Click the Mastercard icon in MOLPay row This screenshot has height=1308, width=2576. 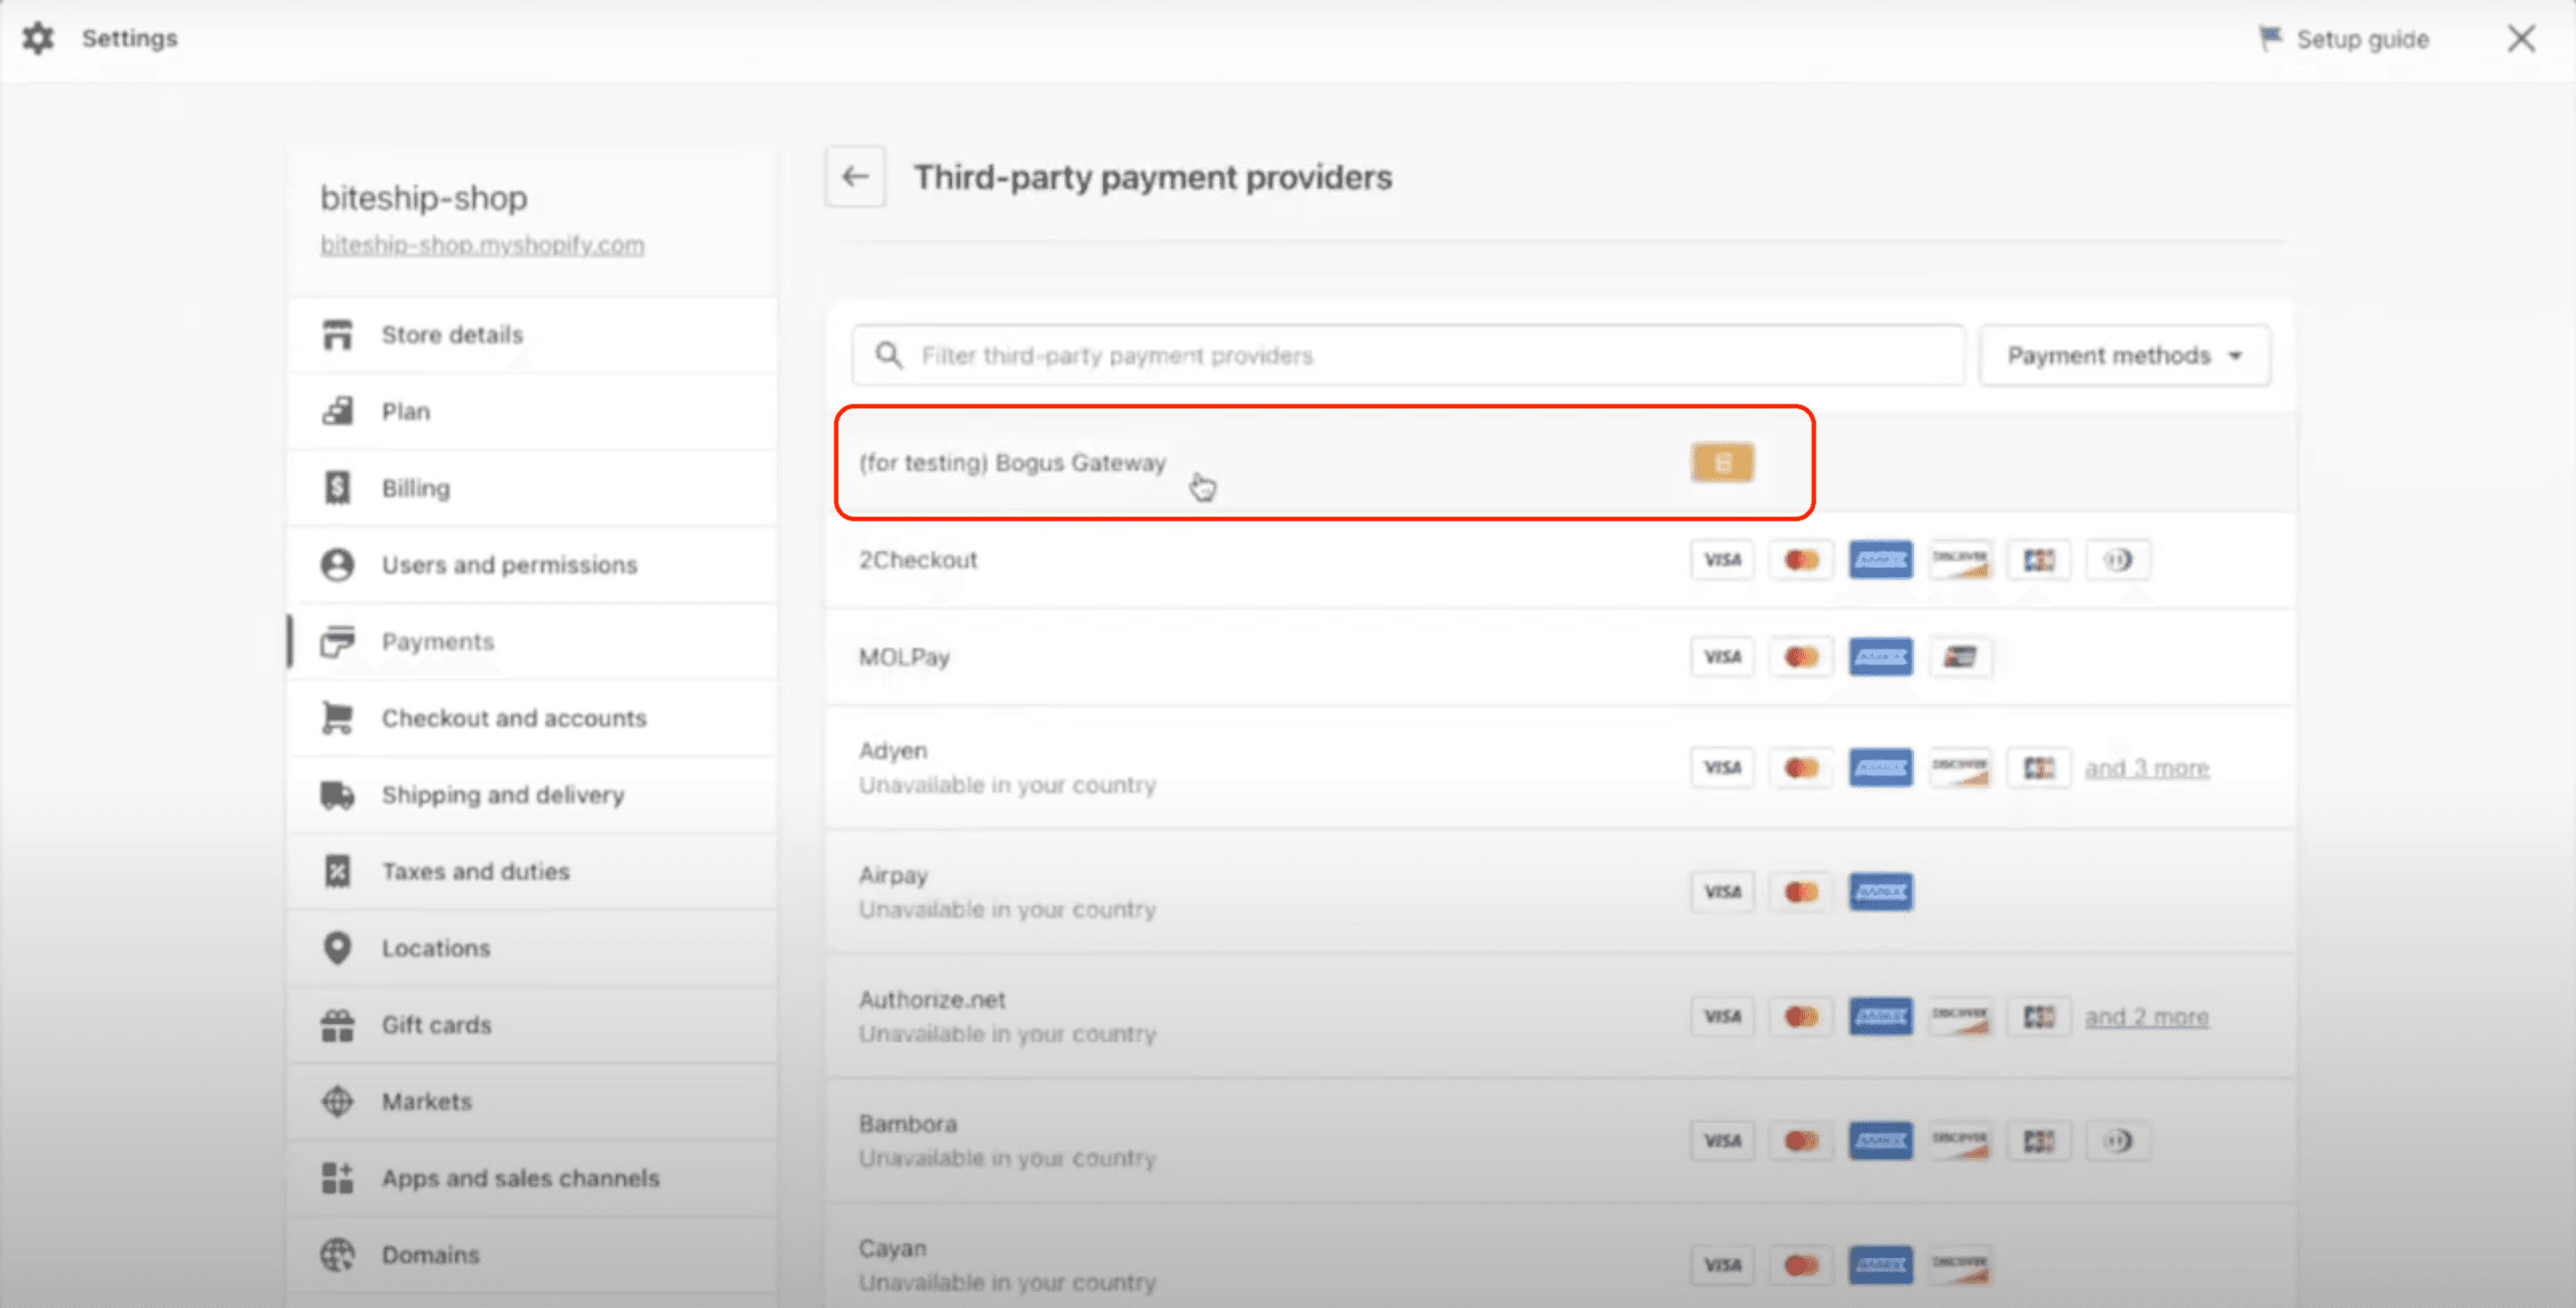tap(1801, 657)
